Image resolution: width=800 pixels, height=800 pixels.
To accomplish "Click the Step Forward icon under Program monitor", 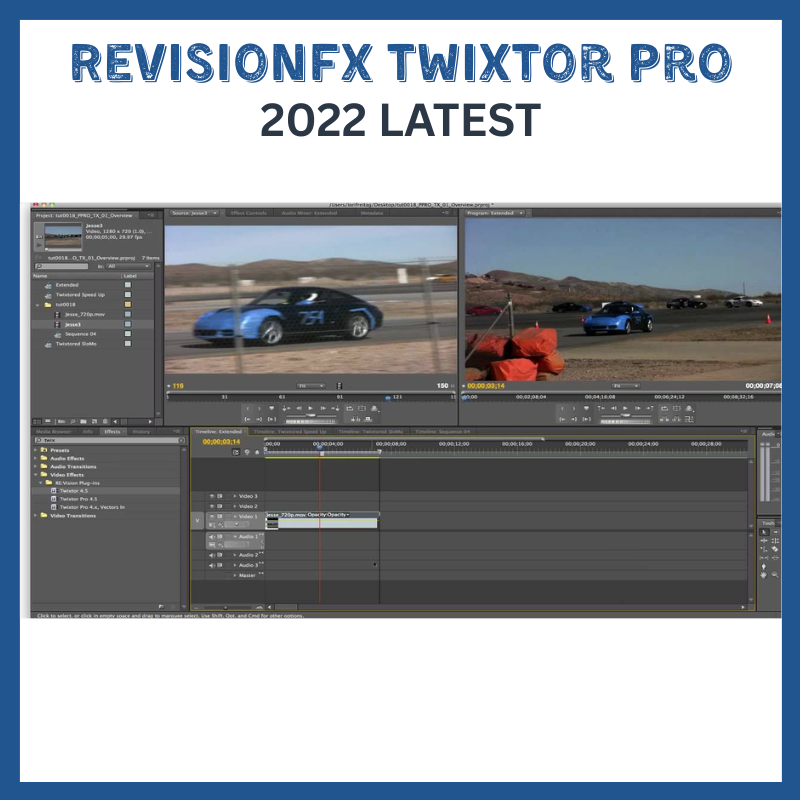I will pos(637,406).
